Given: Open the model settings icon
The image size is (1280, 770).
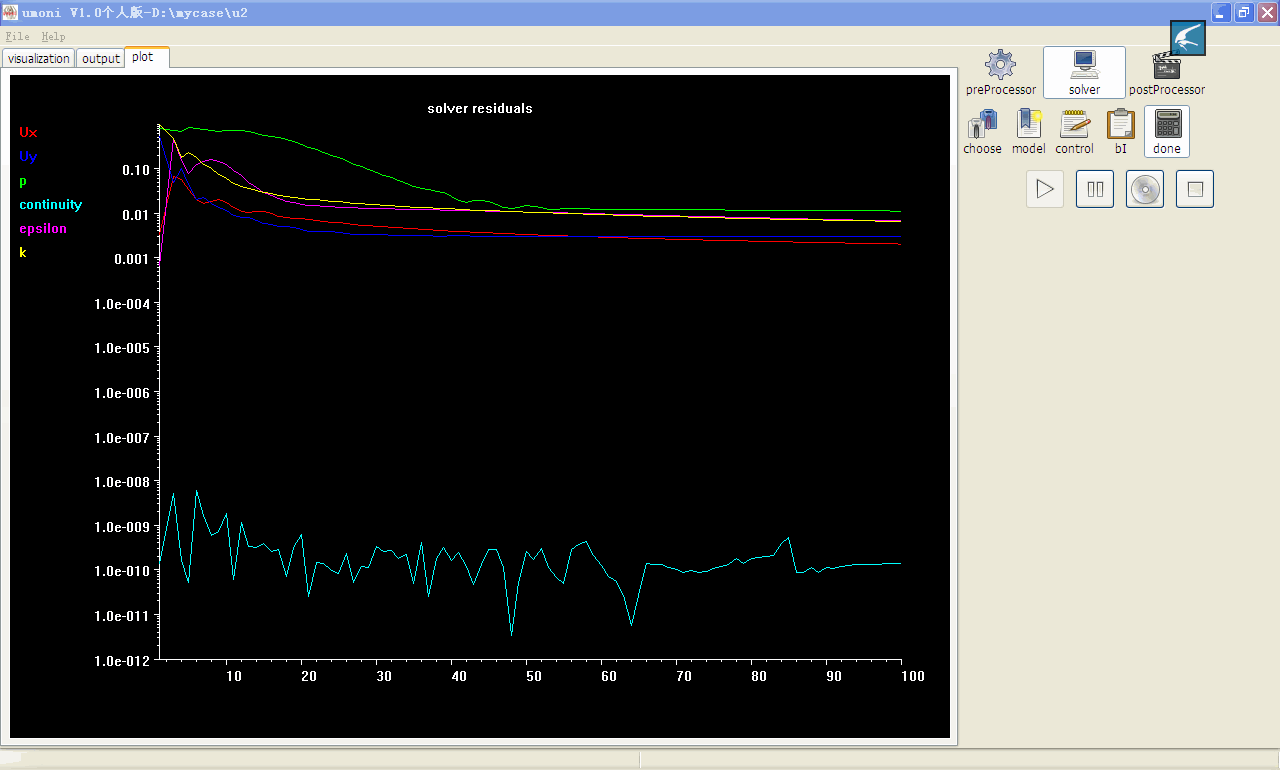Looking at the screenshot, I should [x=1028, y=125].
